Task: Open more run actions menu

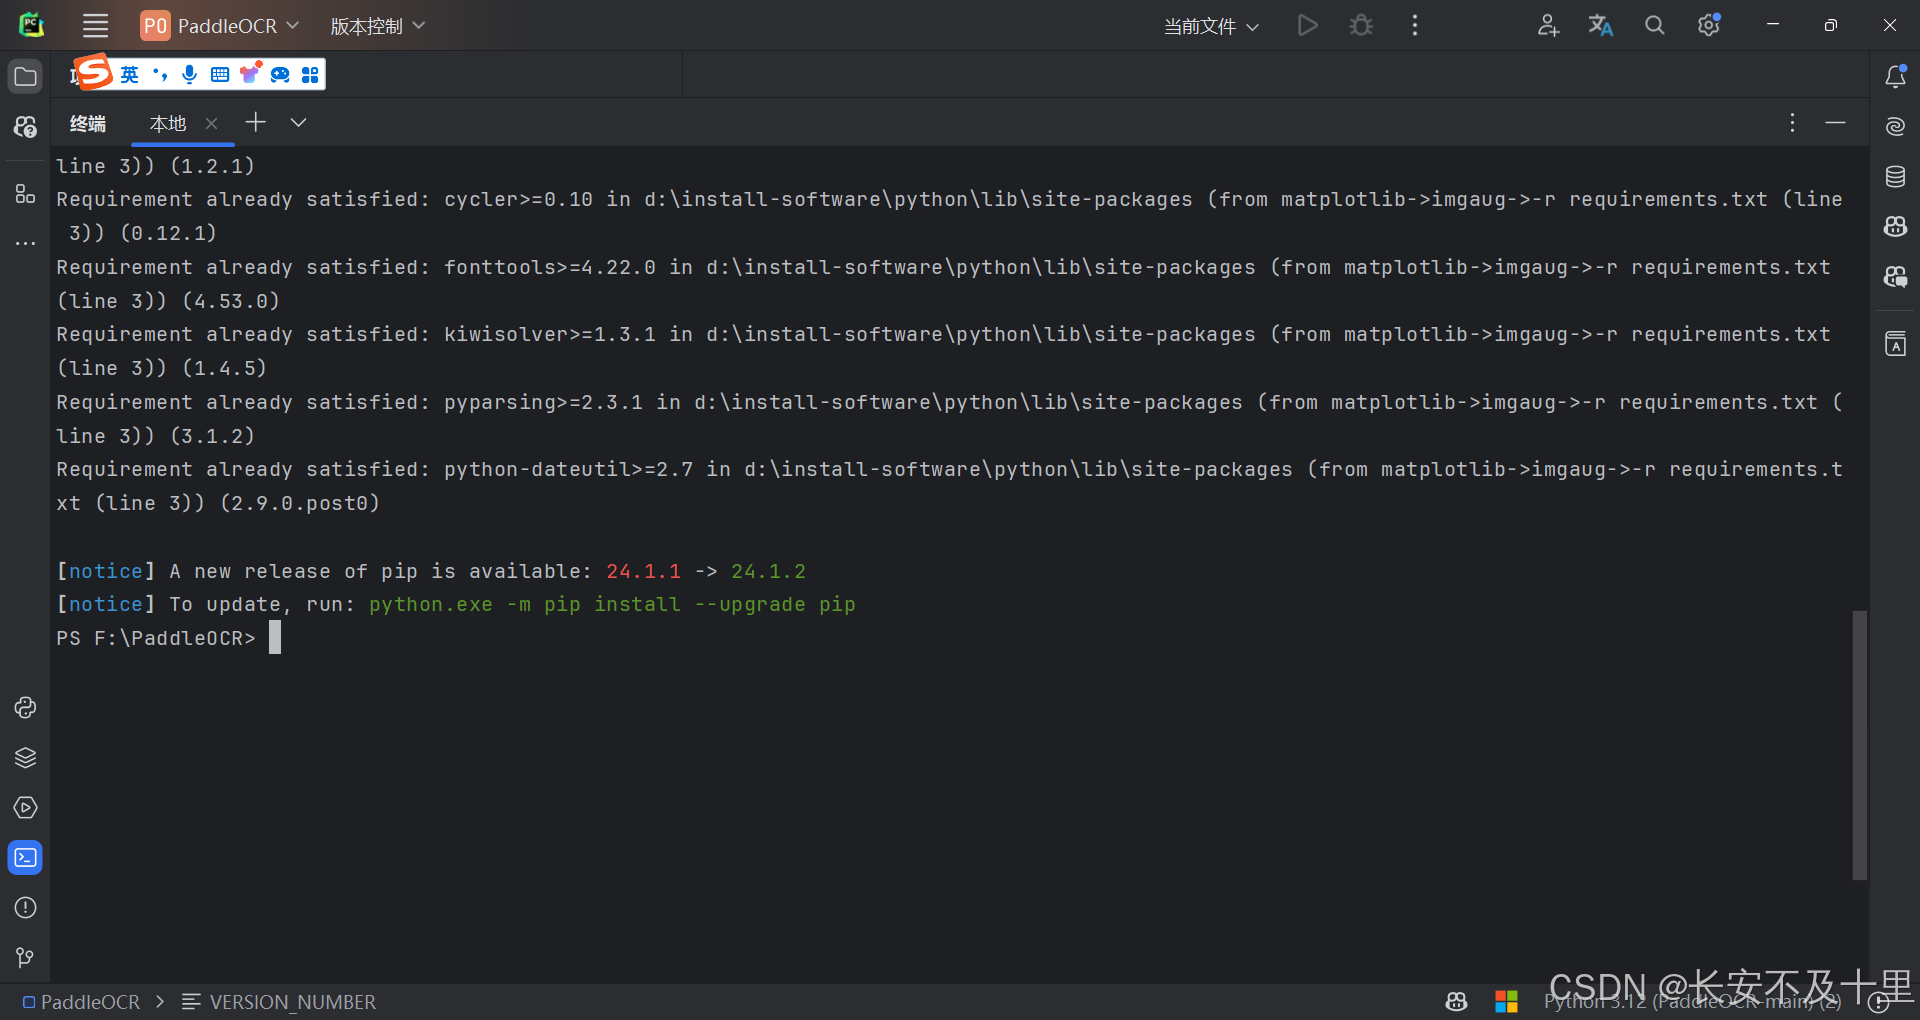Action: [x=1415, y=25]
